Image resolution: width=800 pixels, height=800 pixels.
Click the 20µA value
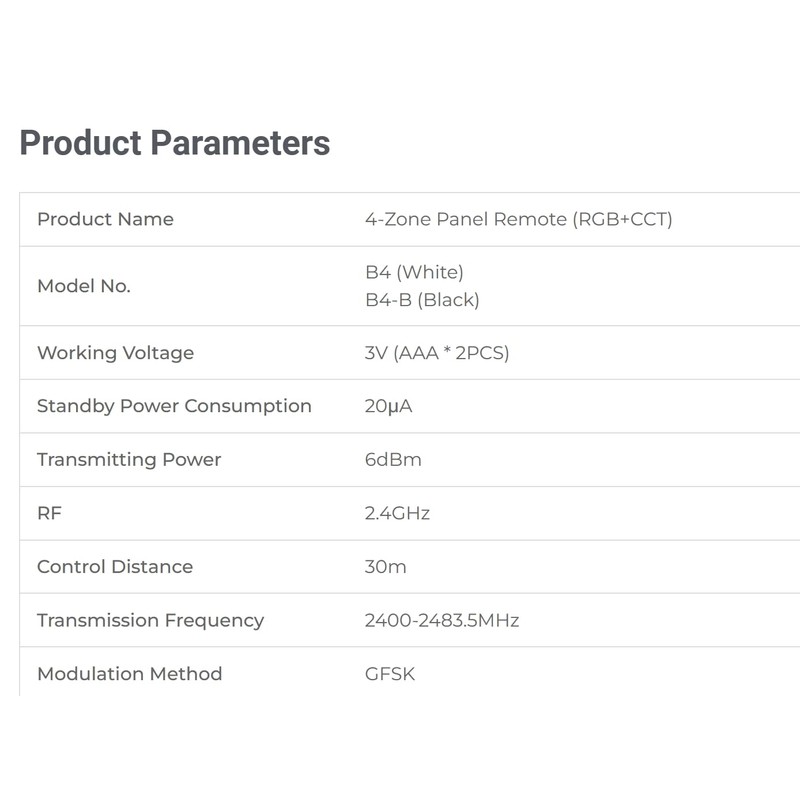coord(389,406)
